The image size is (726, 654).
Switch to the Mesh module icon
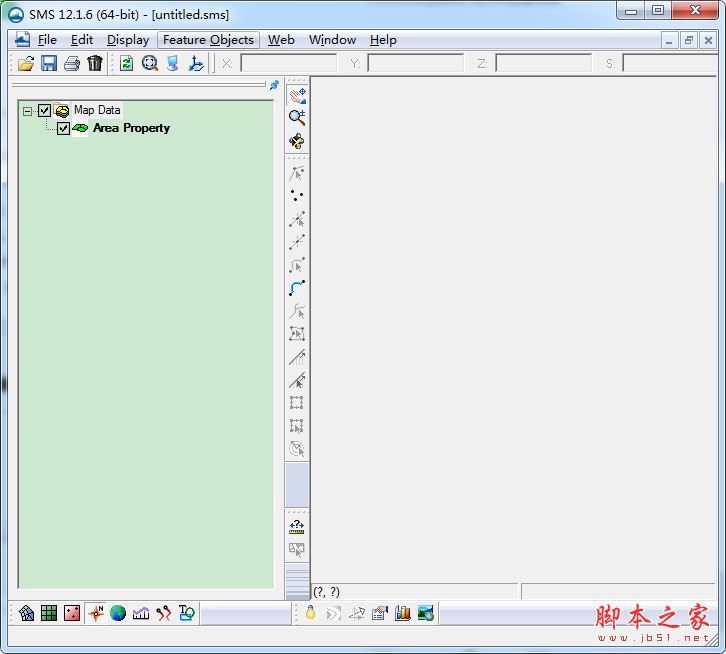(26, 613)
